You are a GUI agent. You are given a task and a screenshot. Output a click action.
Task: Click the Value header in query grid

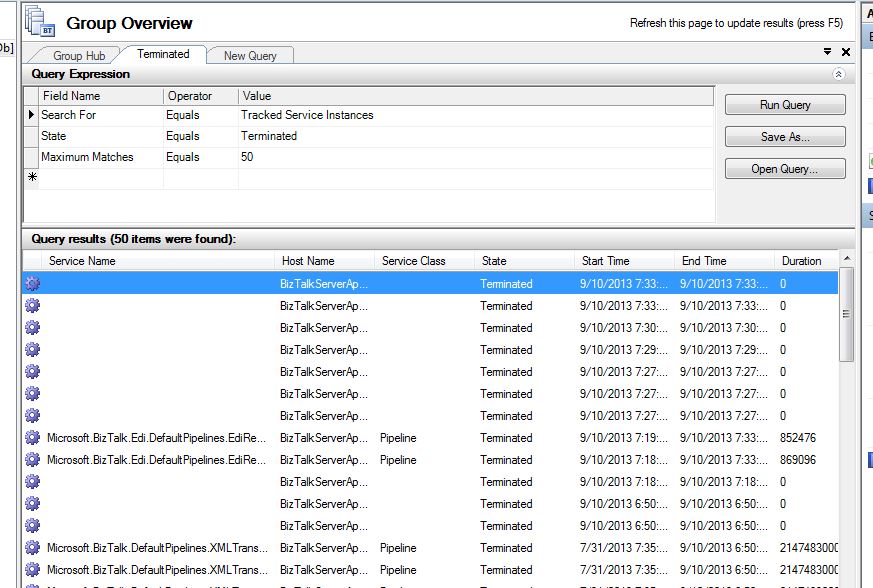pyautogui.click(x=476, y=96)
